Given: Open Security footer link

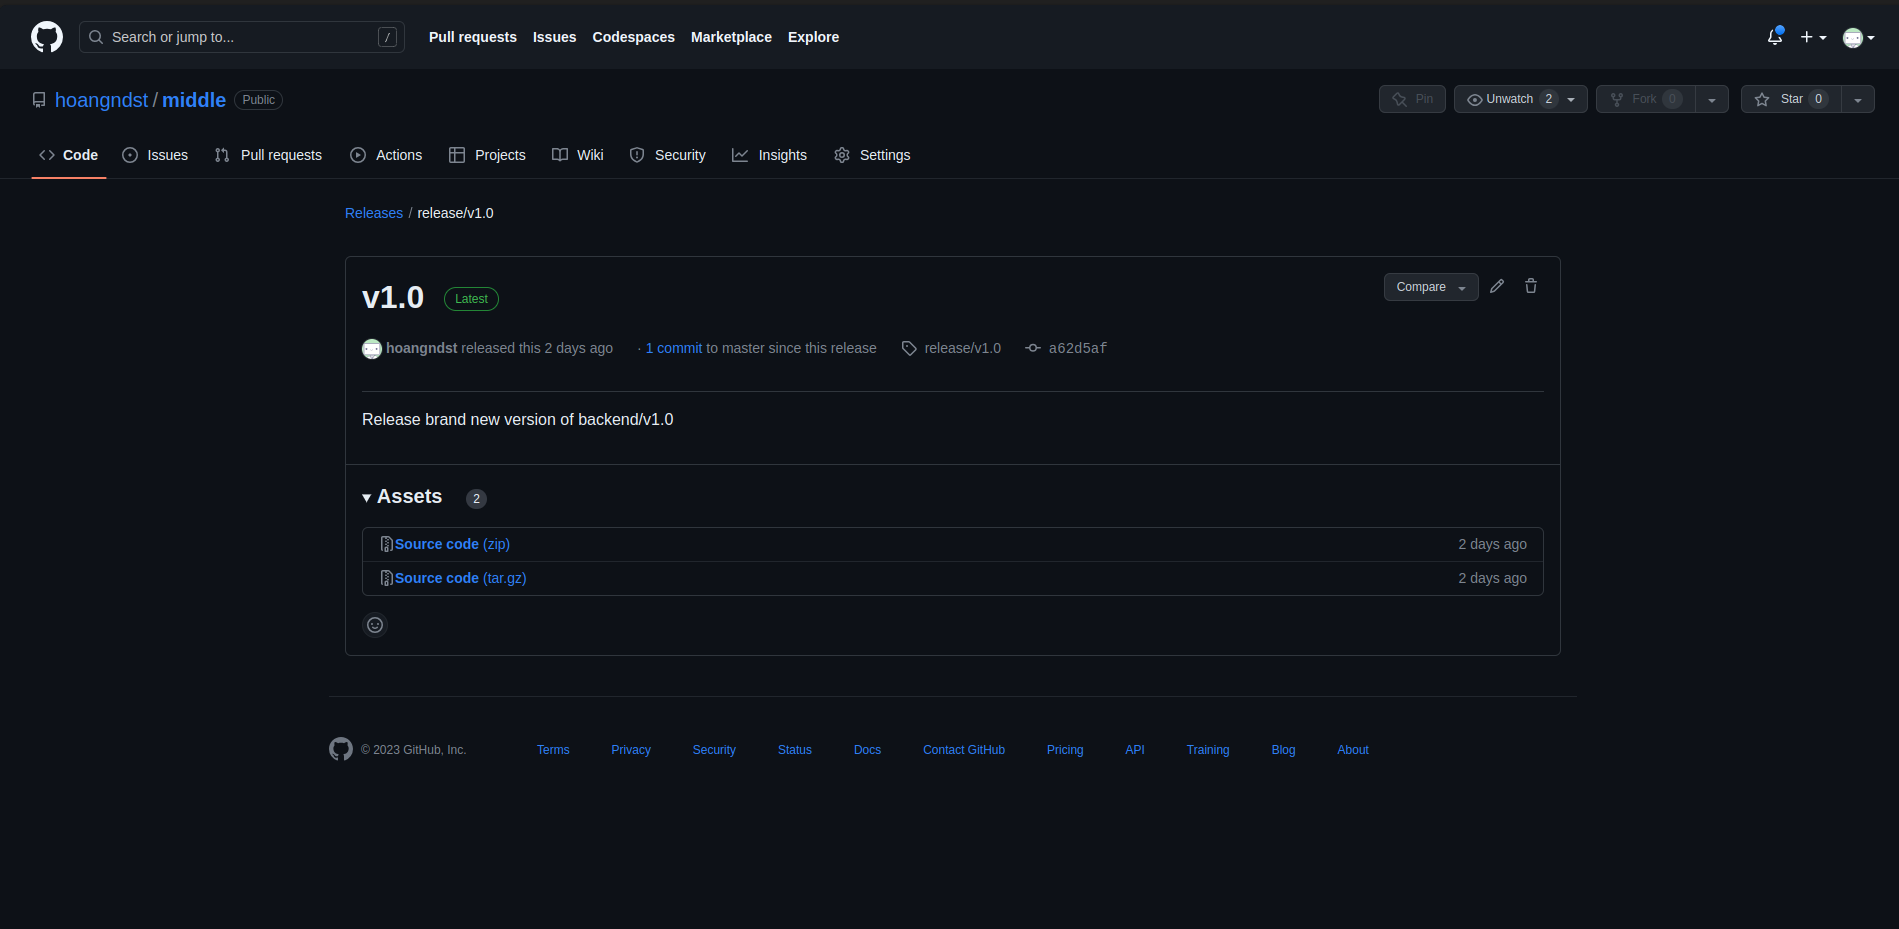Looking at the screenshot, I should (714, 750).
